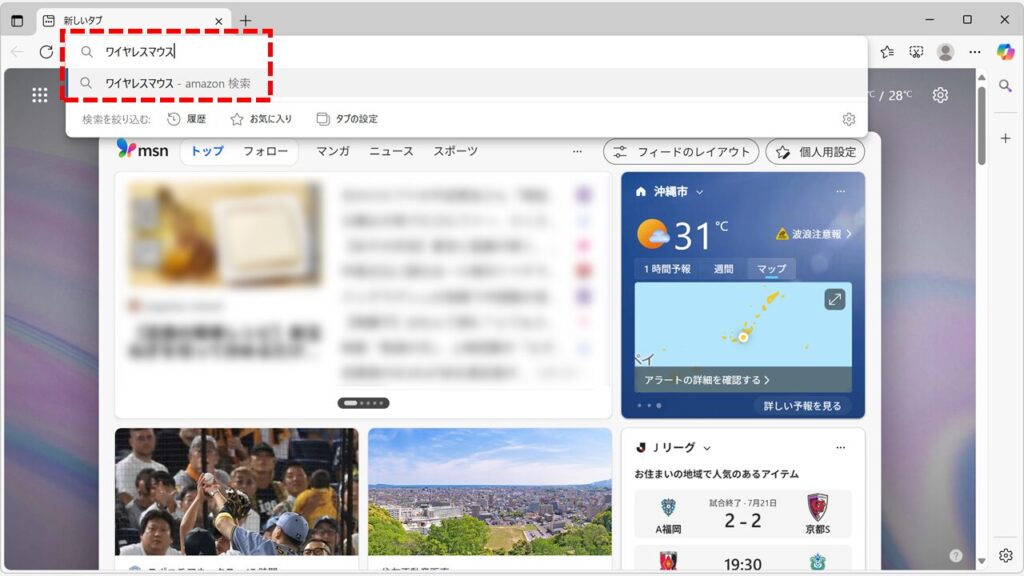Open A福岡 vs 京都S 2-2 match

[743, 515]
